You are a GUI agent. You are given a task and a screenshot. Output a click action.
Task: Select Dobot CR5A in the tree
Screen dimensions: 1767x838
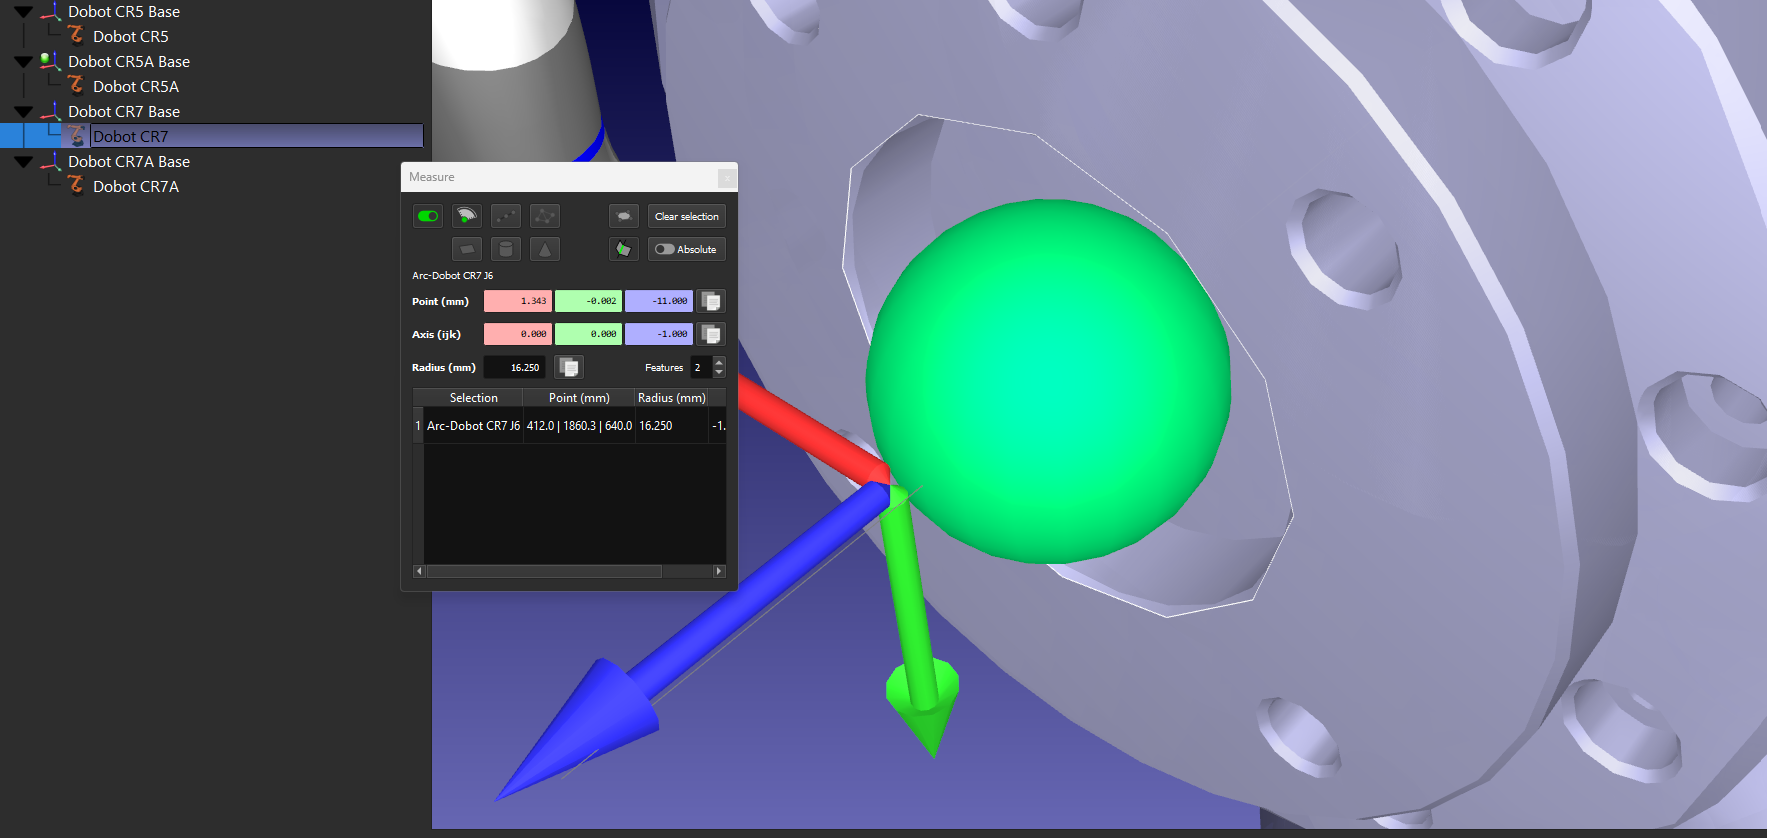click(x=135, y=87)
